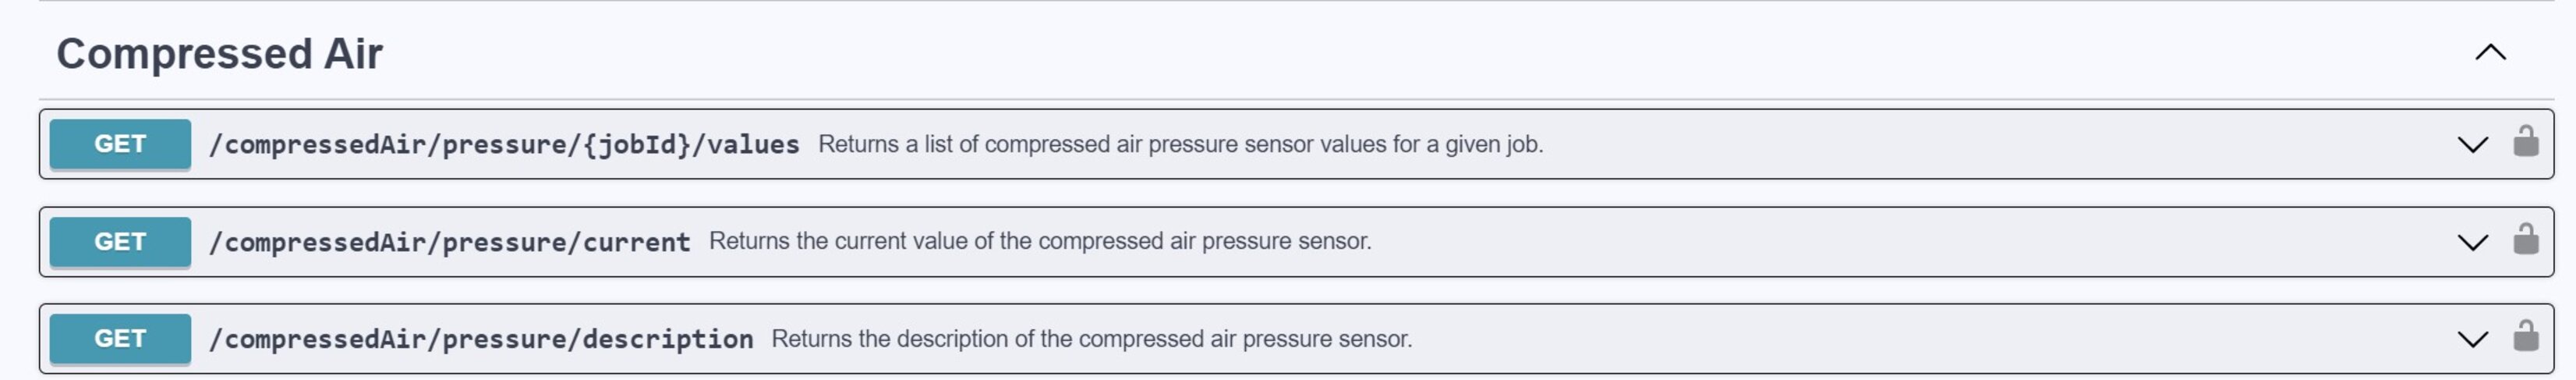Click the GET button for pressure/description
The height and width of the screenshot is (380, 2576).
point(120,339)
